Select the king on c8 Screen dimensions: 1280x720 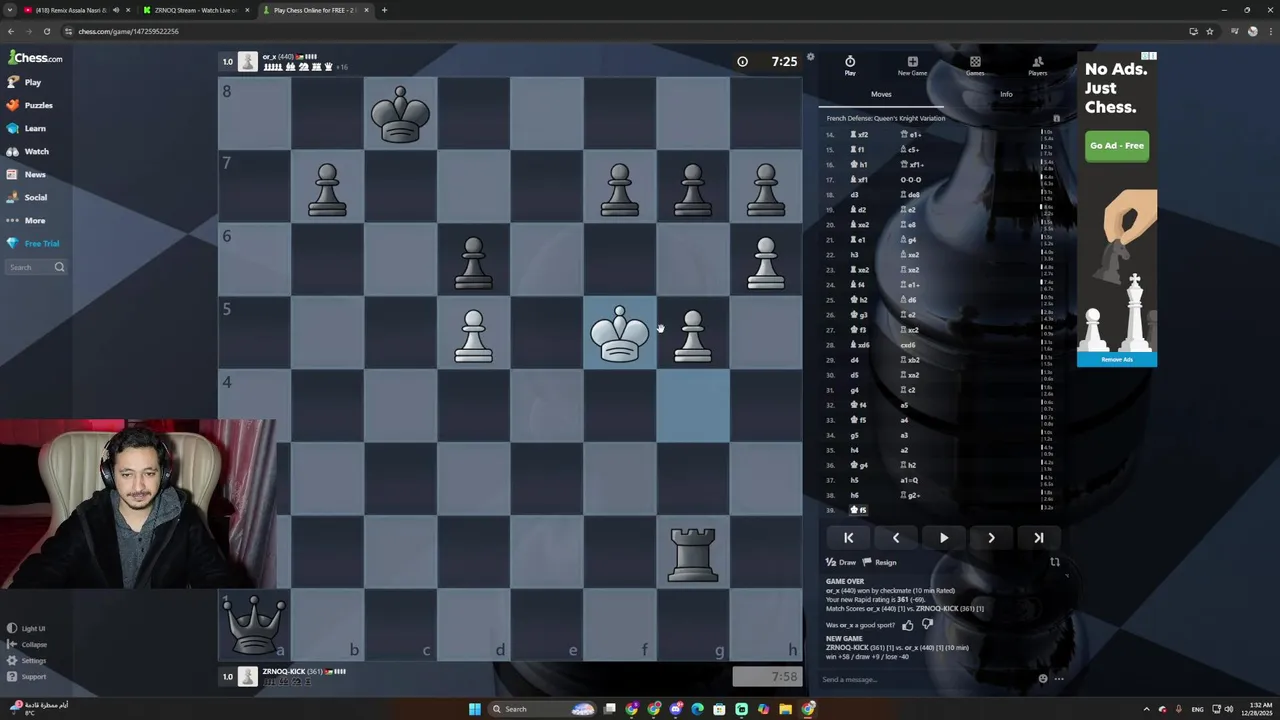[400, 113]
